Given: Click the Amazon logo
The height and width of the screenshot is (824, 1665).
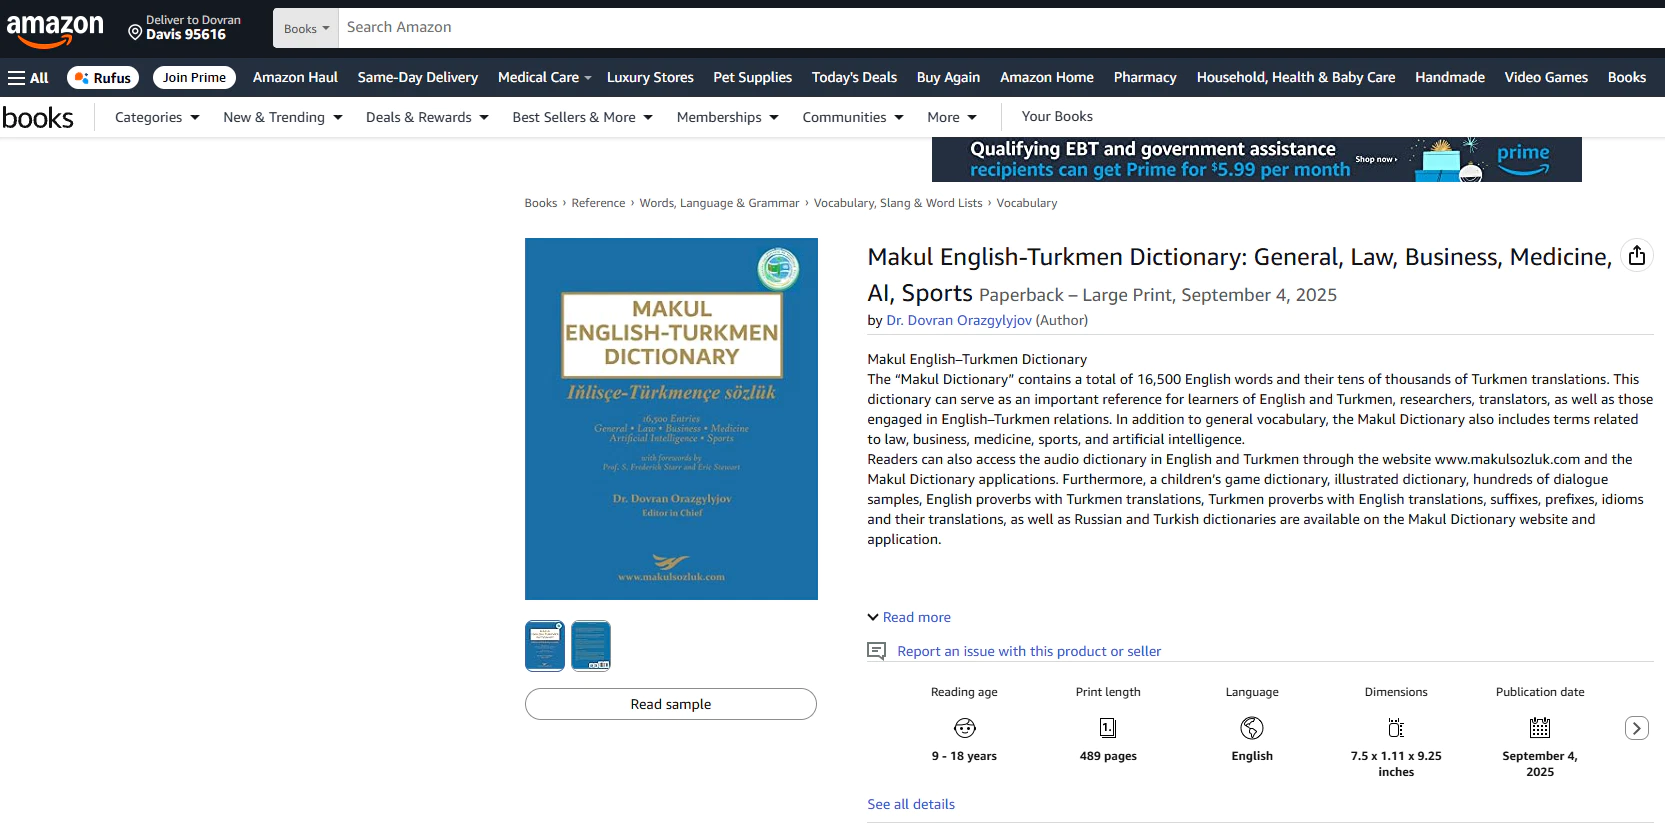Looking at the screenshot, I should (x=55, y=29).
